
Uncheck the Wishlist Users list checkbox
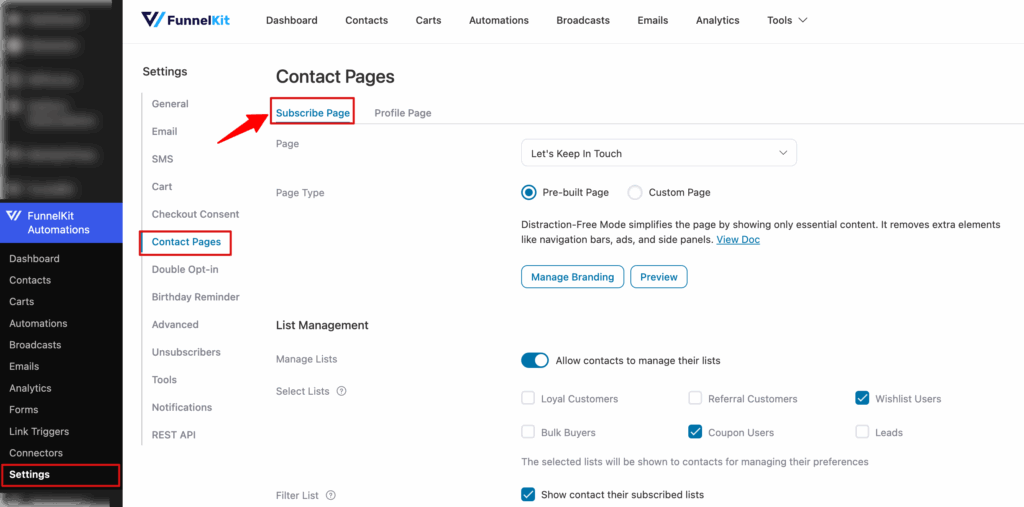point(863,398)
